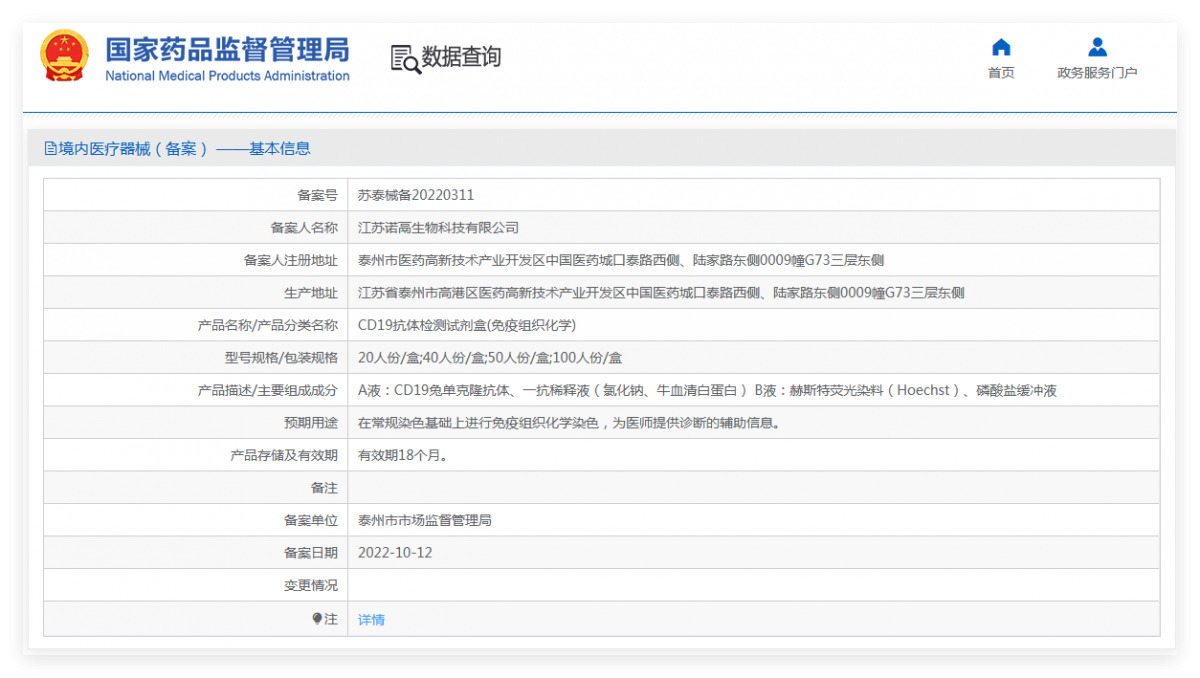Click the 备案单位 label cell
Viewport: 1200px width, 678px height.
tap(196, 520)
